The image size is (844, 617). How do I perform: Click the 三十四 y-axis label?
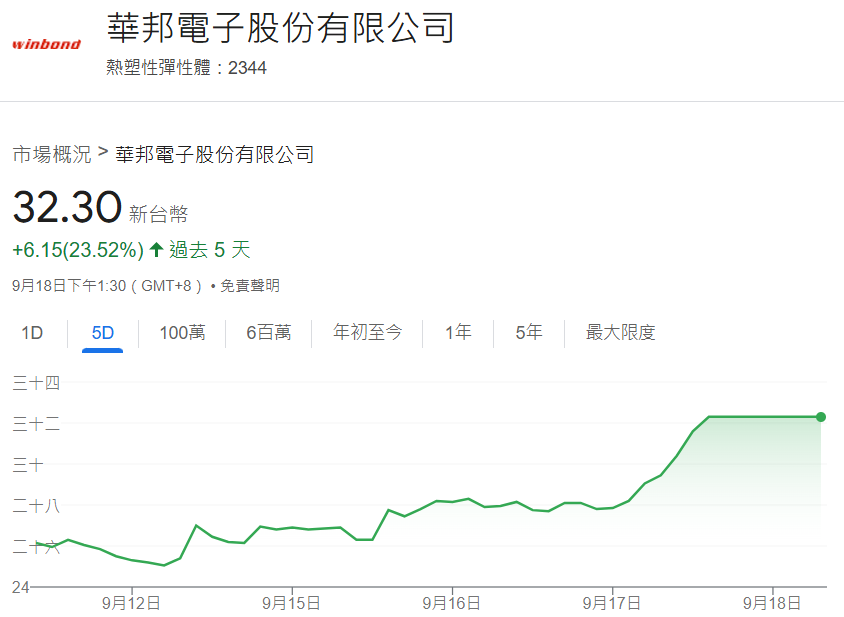(x=36, y=383)
